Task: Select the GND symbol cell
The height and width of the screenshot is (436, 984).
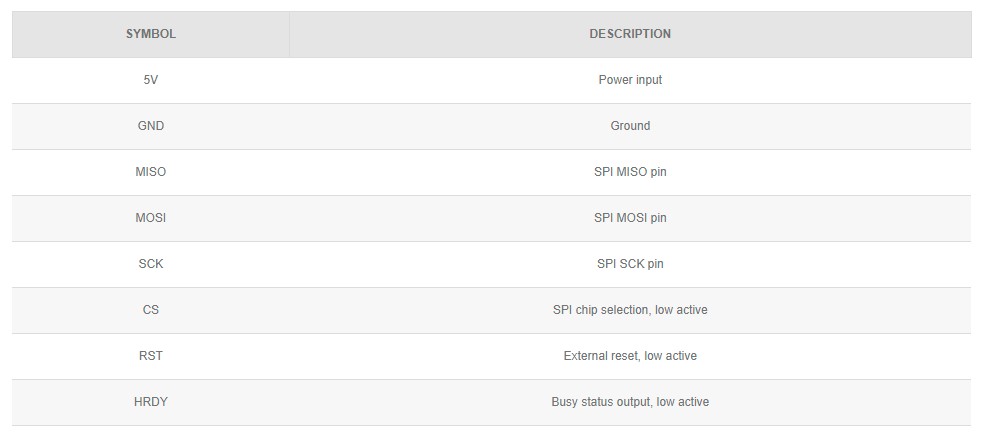Action: tap(150, 126)
